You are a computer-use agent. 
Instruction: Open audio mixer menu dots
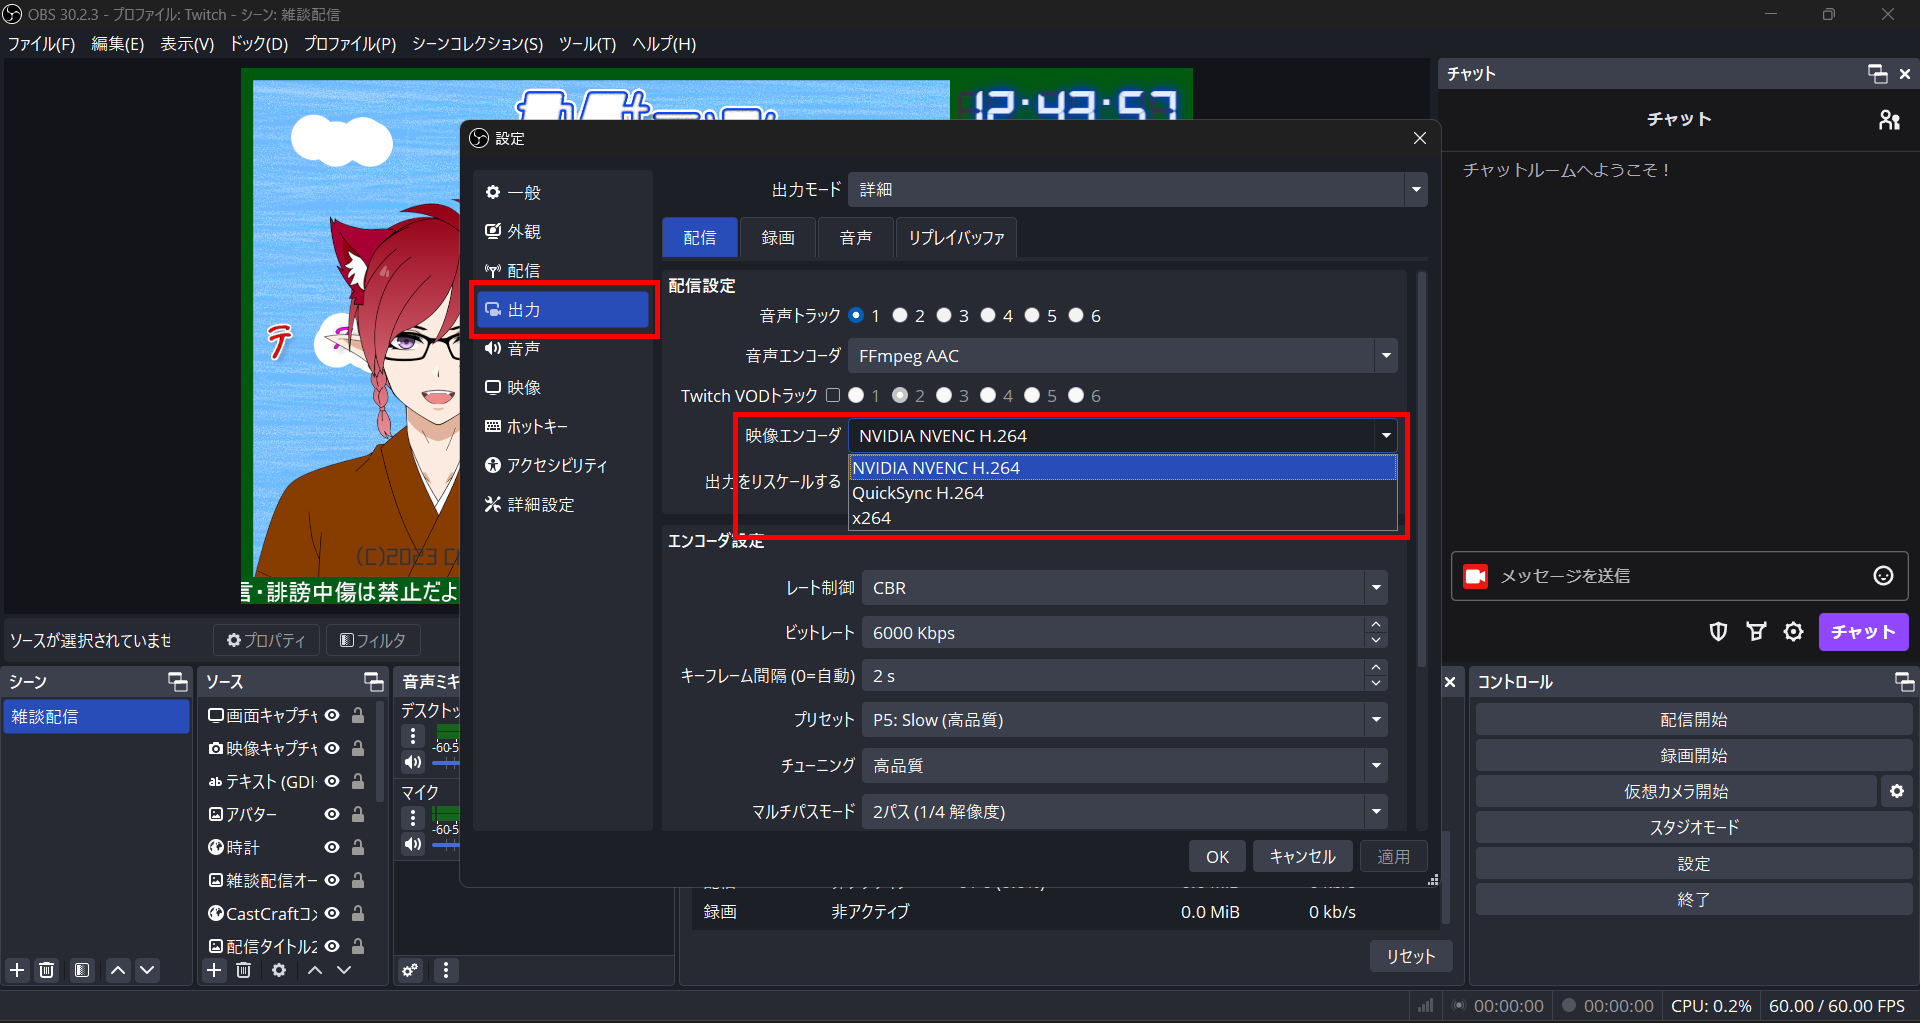click(x=446, y=969)
